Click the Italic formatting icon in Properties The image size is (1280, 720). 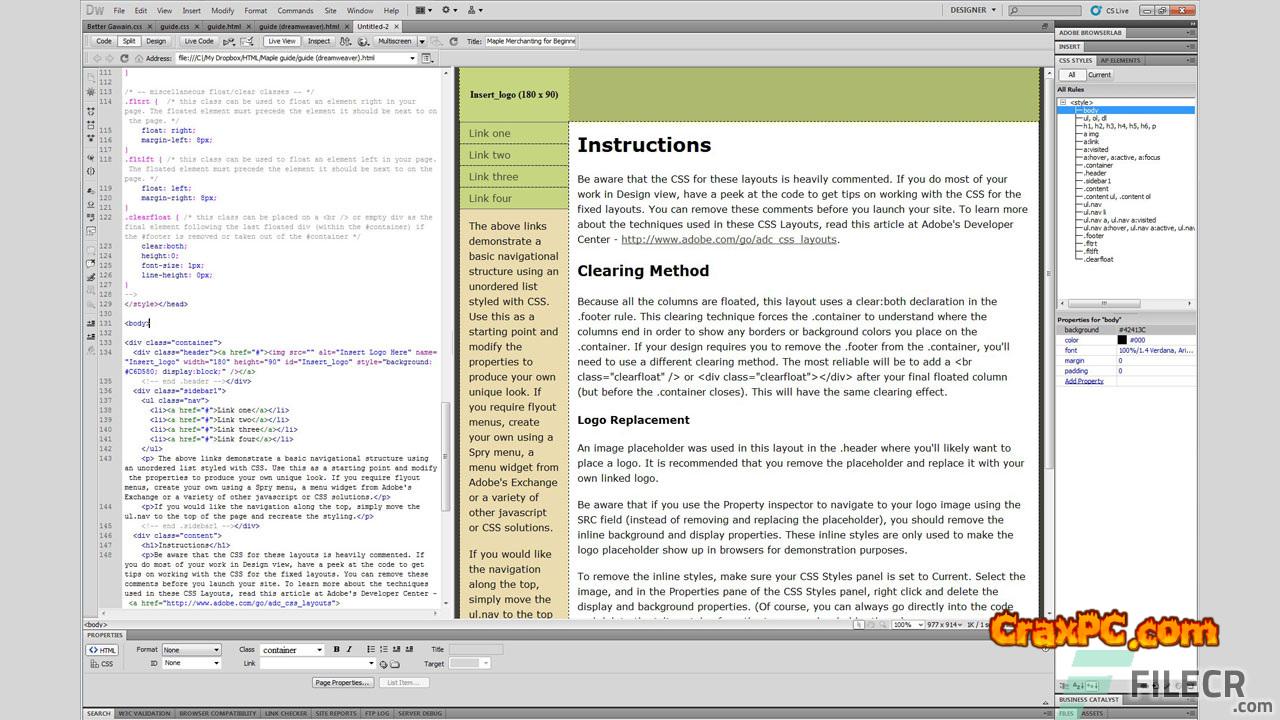(x=349, y=650)
